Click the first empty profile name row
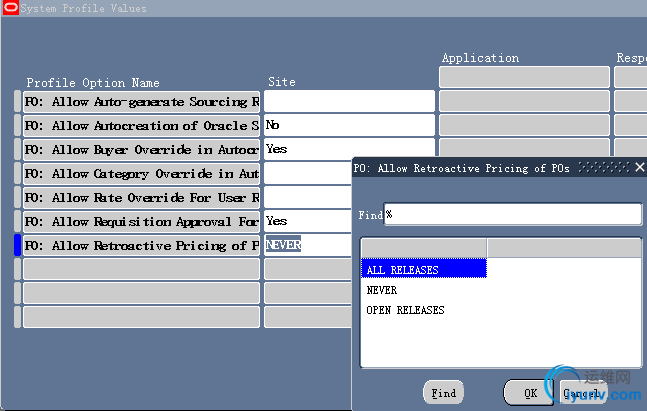647x411 pixels. (142, 269)
